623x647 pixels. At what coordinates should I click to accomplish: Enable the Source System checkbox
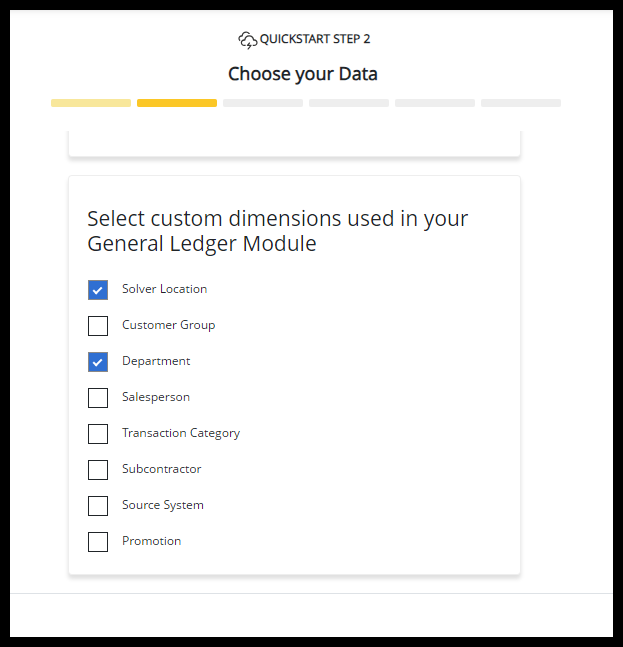pyautogui.click(x=98, y=506)
